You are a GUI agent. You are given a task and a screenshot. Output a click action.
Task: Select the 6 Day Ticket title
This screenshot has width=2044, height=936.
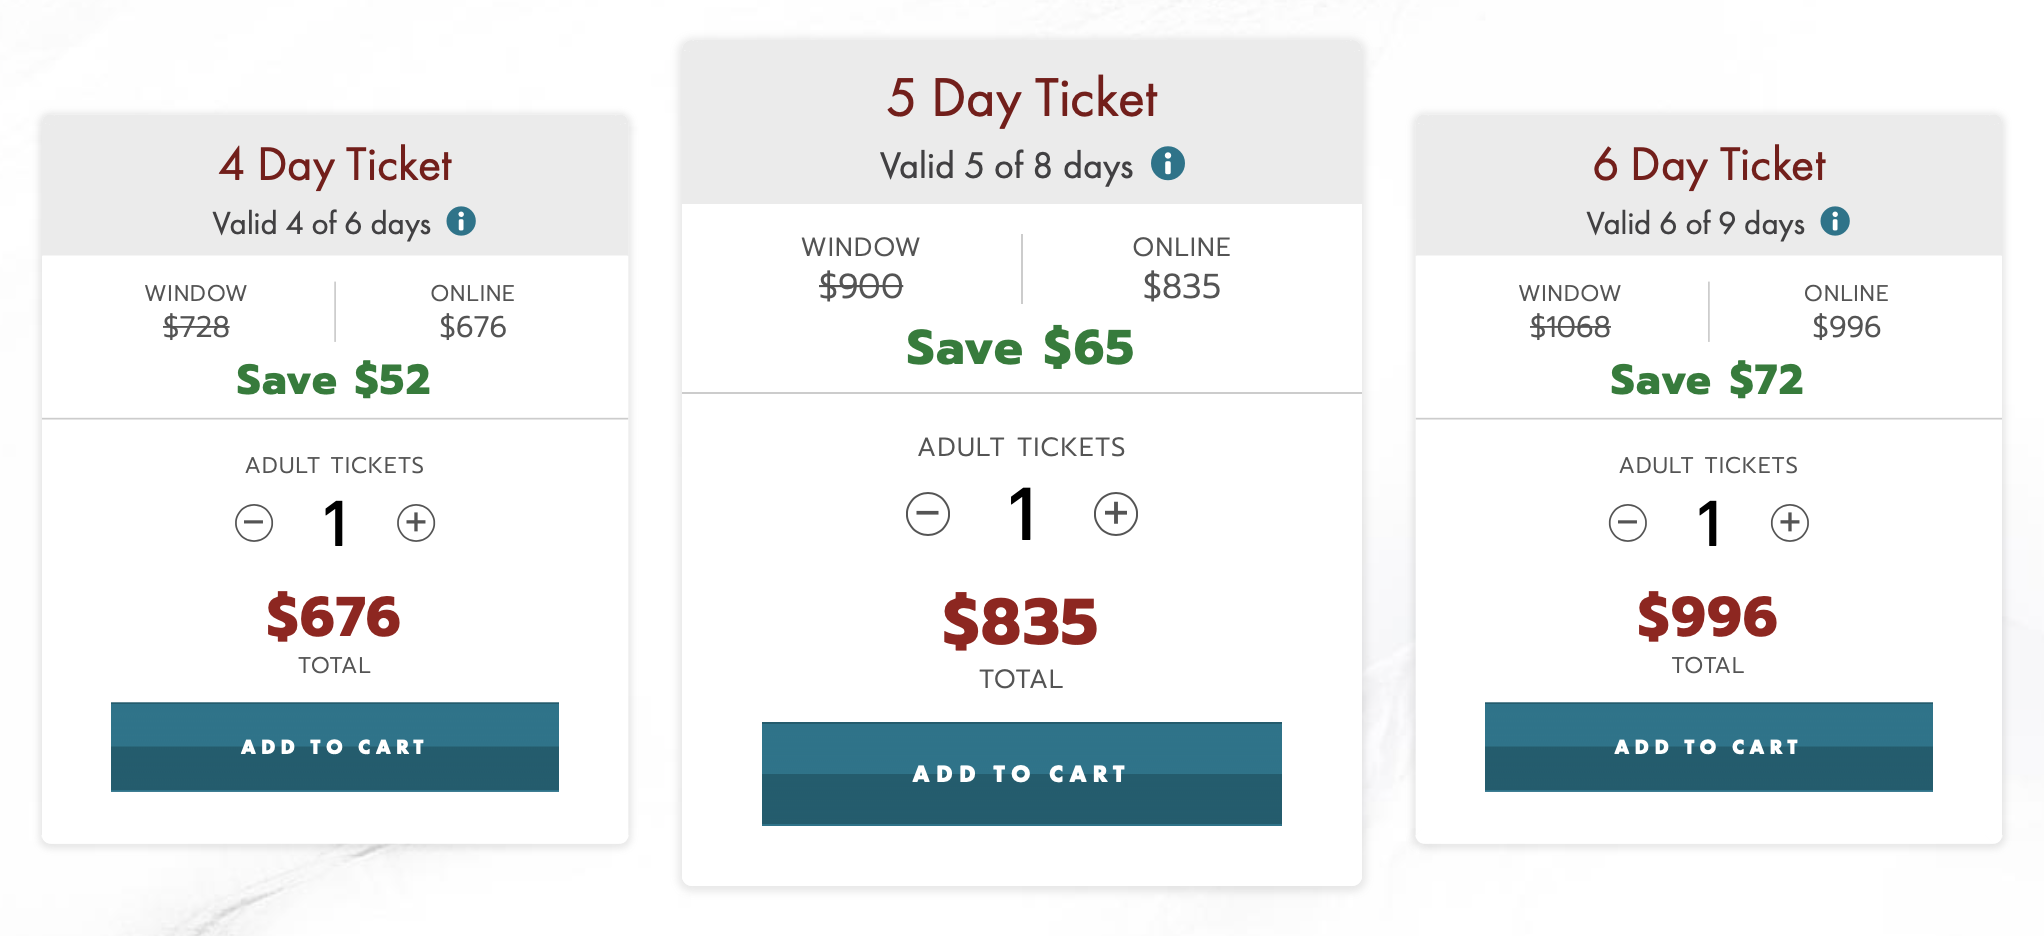[1709, 166]
